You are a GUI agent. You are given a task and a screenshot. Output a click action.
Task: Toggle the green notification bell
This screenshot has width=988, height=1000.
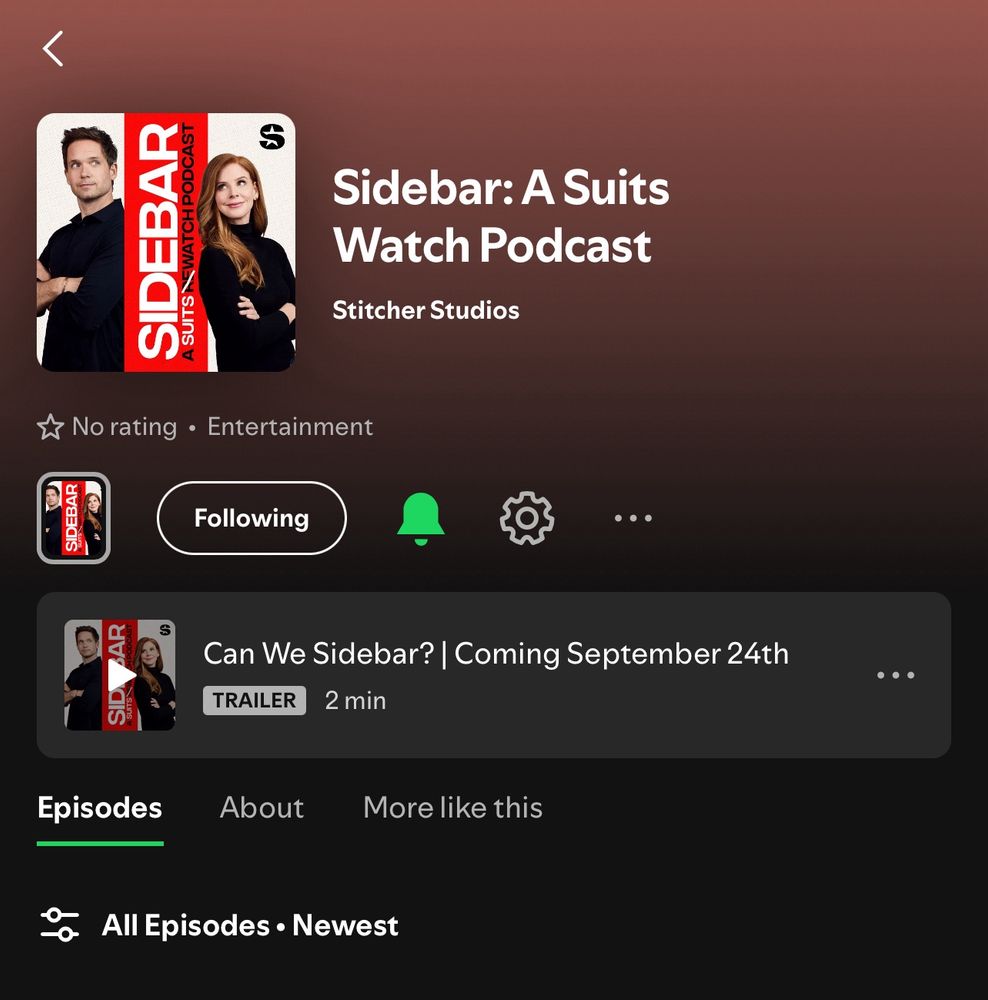point(420,518)
